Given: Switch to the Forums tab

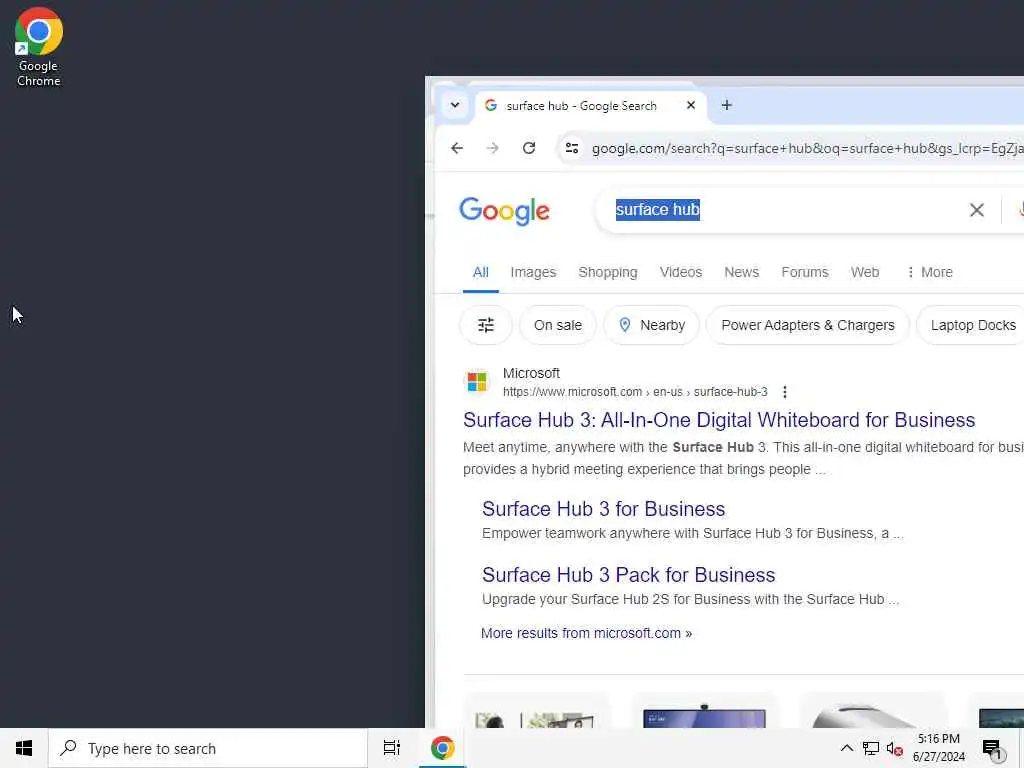Looking at the screenshot, I should 805,272.
